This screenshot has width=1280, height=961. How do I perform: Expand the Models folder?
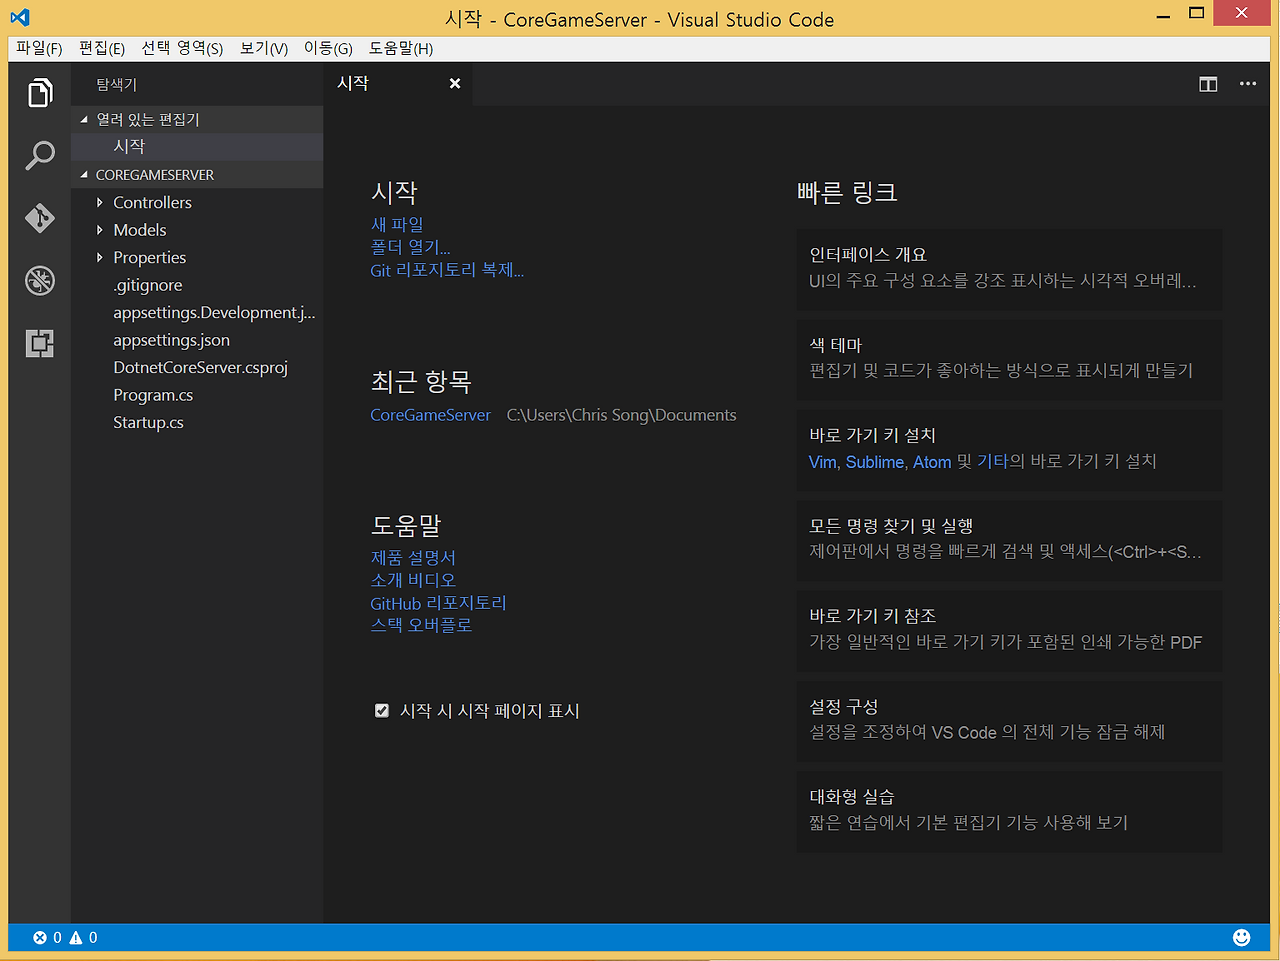pos(99,230)
